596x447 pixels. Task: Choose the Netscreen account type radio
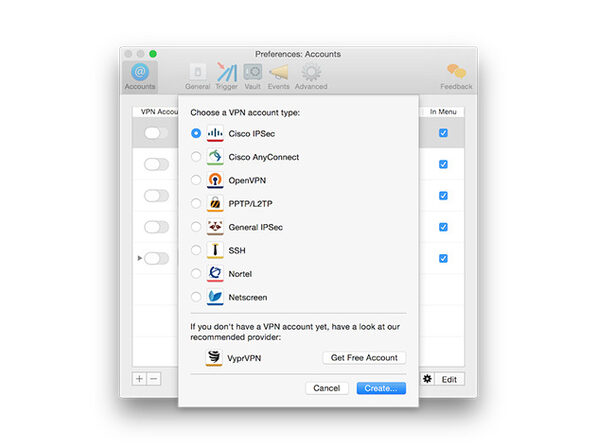pos(196,297)
